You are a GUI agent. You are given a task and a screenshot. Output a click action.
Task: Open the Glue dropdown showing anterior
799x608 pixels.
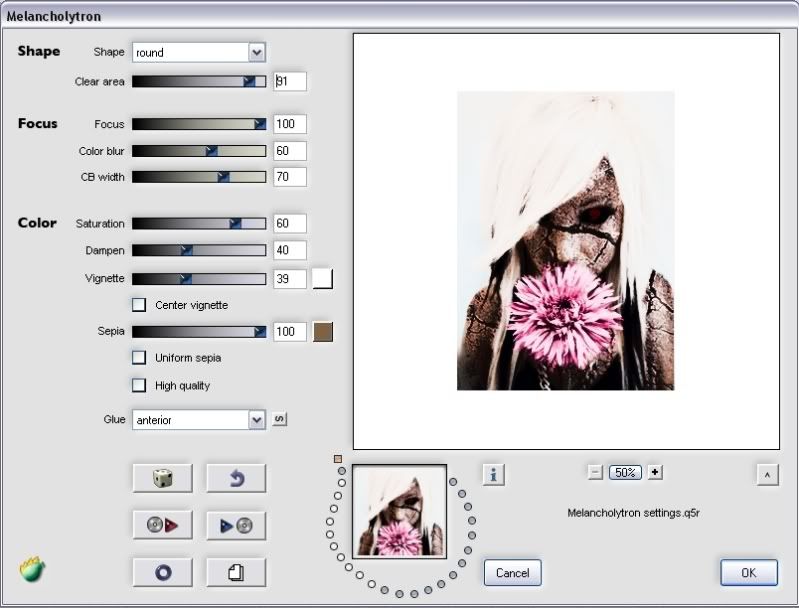click(x=199, y=419)
